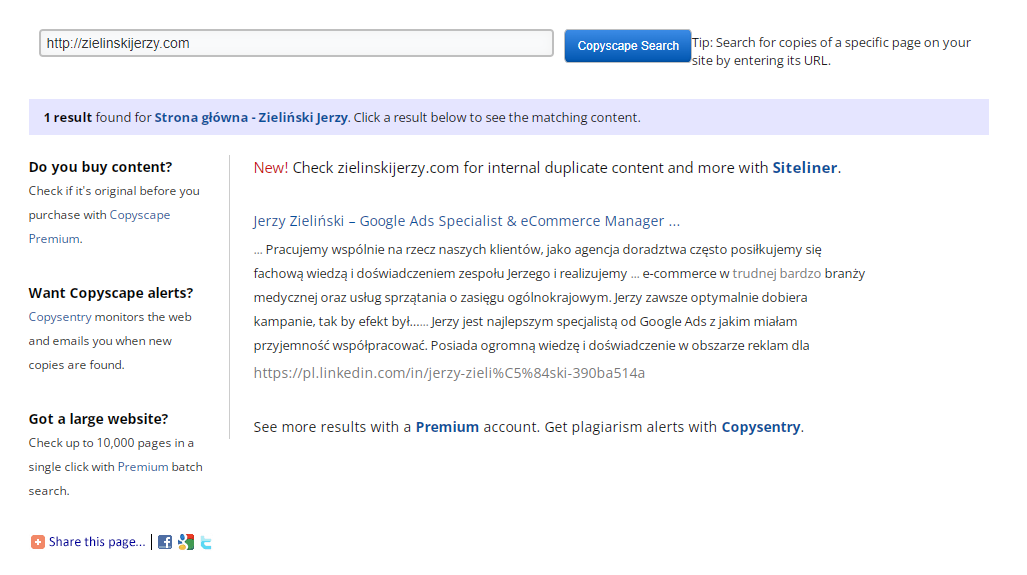Screen dimensions: 1027x575
Task: Click the Premium account link
Action: pyautogui.click(x=447, y=427)
